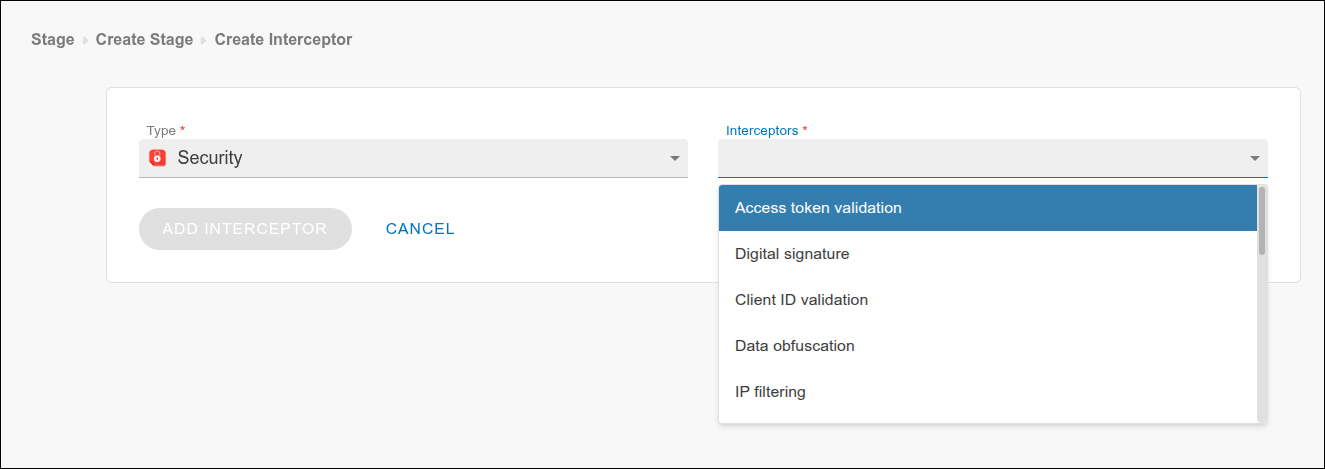This screenshot has height=469, width=1325.
Task: Click the CANCEL button
Action: click(420, 229)
